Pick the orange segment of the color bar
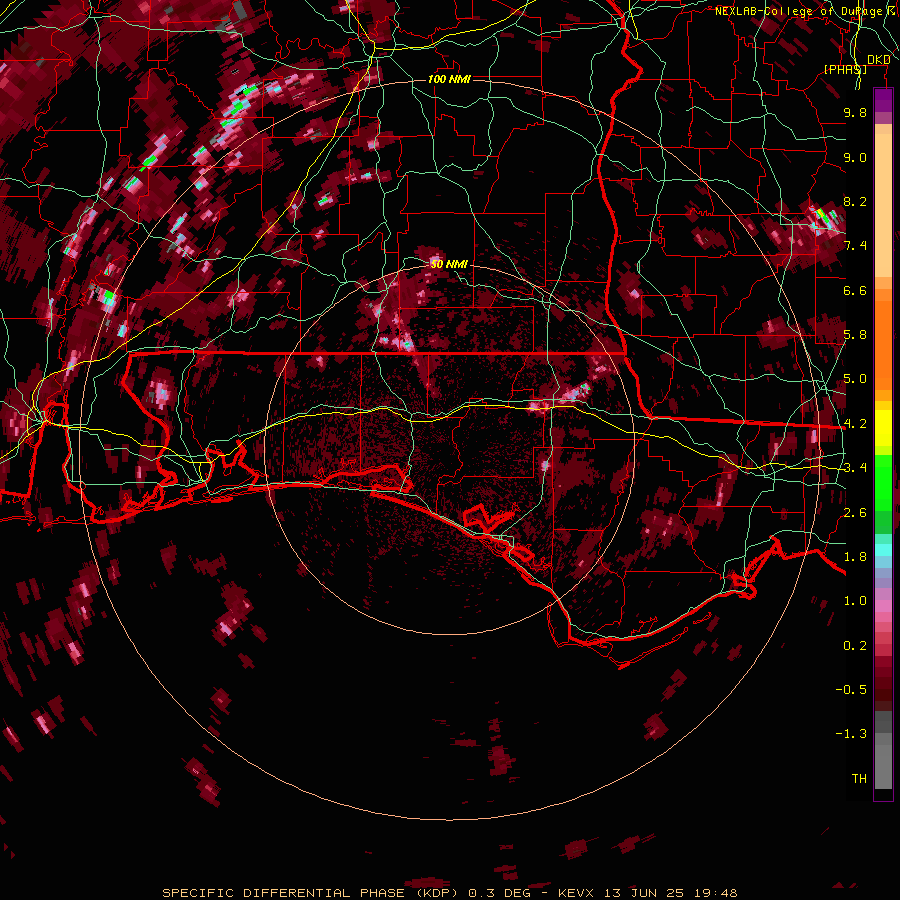Image resolution: width=900 pixels, height=900 pixels. coord(883,344)
